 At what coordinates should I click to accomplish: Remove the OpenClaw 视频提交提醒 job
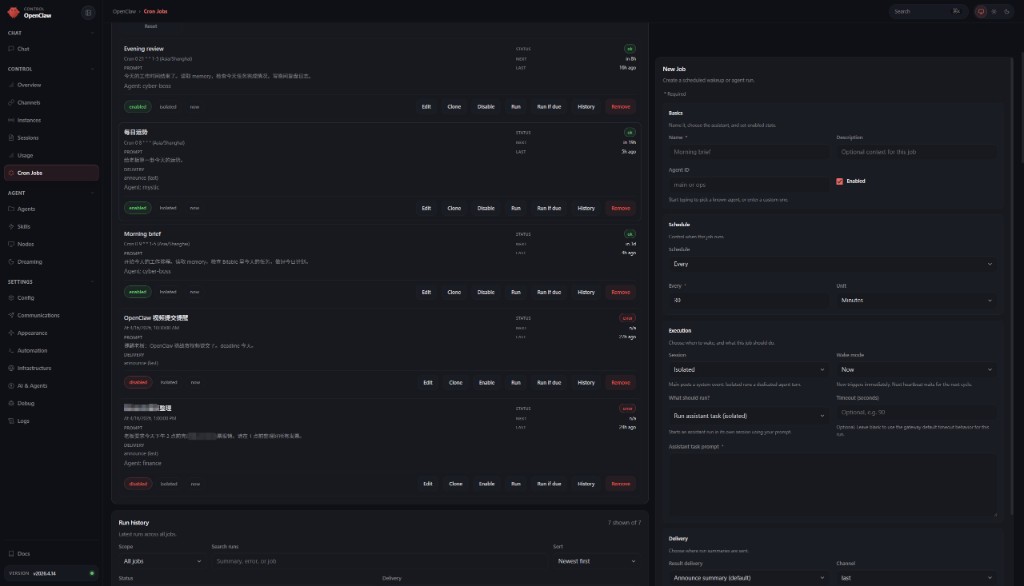pyautogui.click(x=620, y=383)
